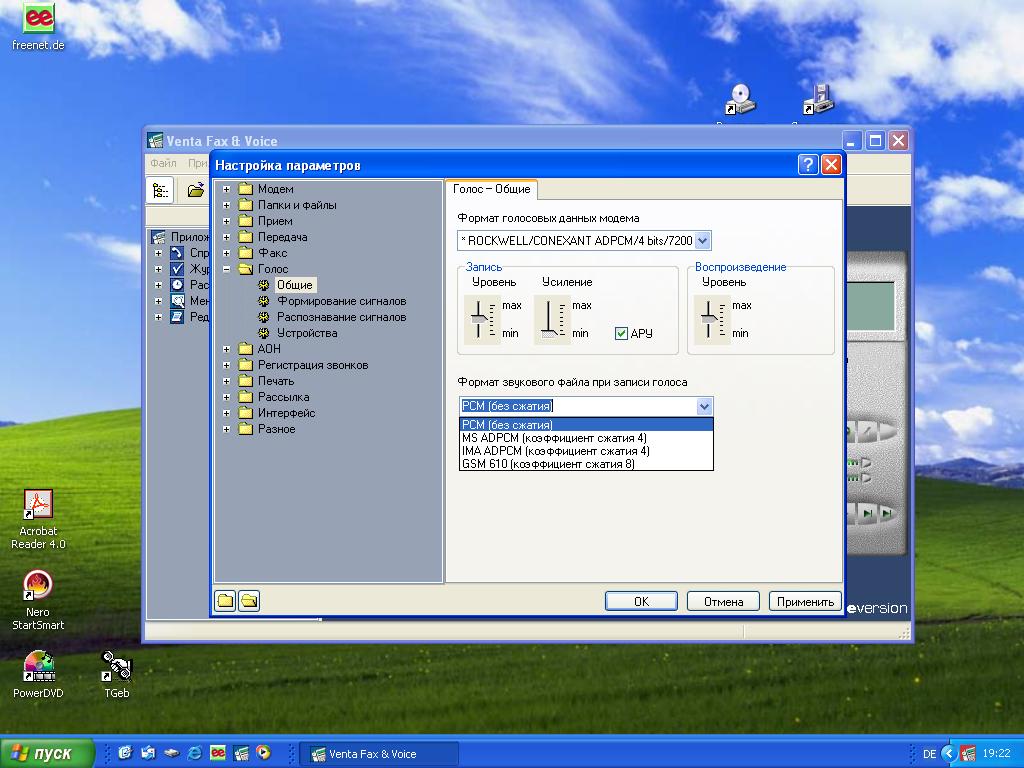The width and height of the screenshot is (1024, 768).
Task: Open modem voice data format dropdown
Action: click(x=703, y=241)
